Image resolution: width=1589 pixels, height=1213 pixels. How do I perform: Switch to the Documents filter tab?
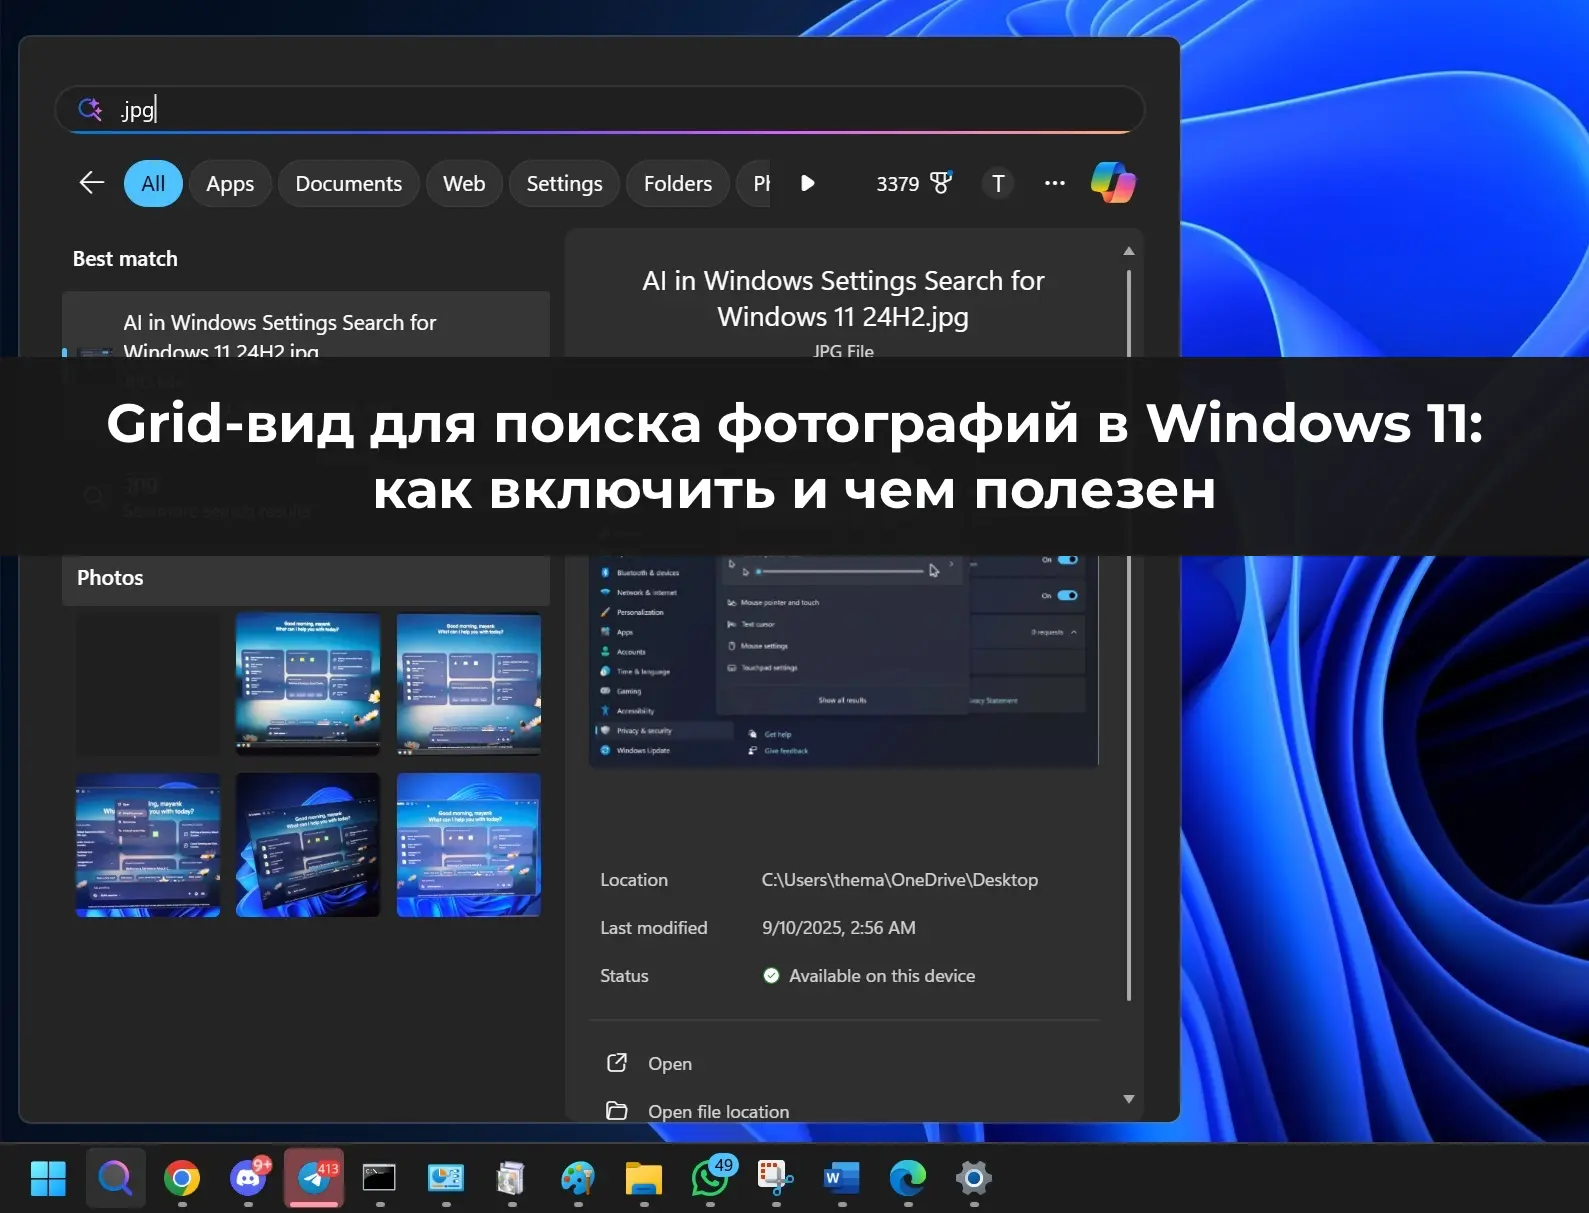pyautogui.click(x=348, y=184)
